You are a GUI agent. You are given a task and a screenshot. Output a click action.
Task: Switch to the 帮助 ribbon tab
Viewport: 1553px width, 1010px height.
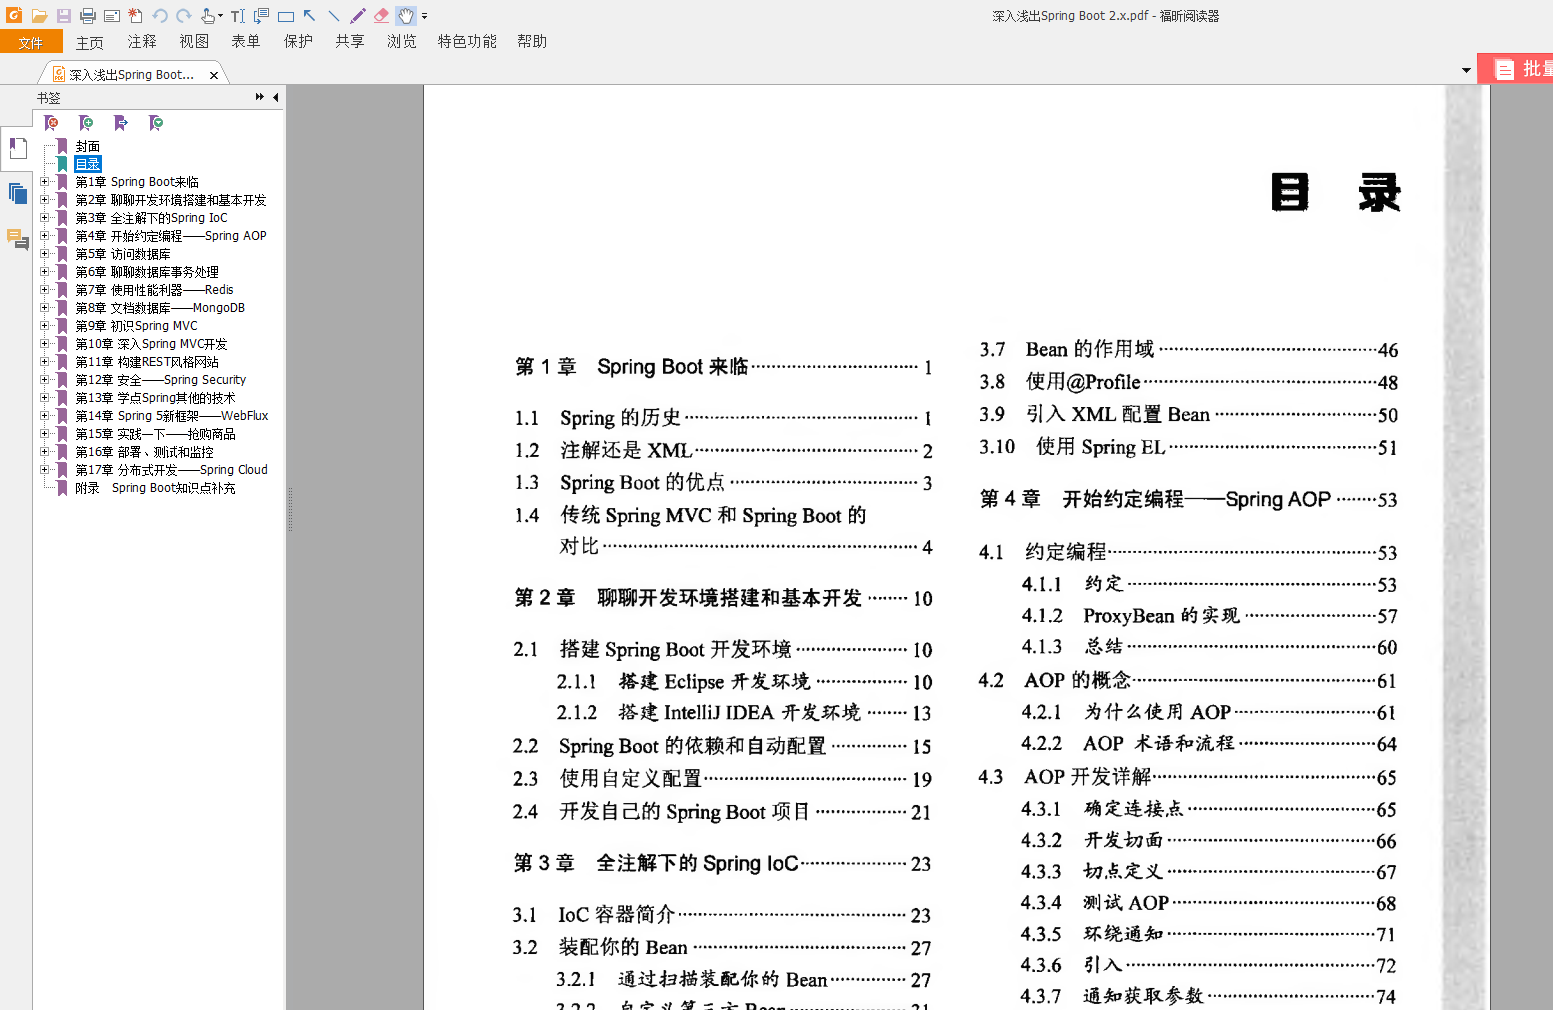[x=532, y=42]
